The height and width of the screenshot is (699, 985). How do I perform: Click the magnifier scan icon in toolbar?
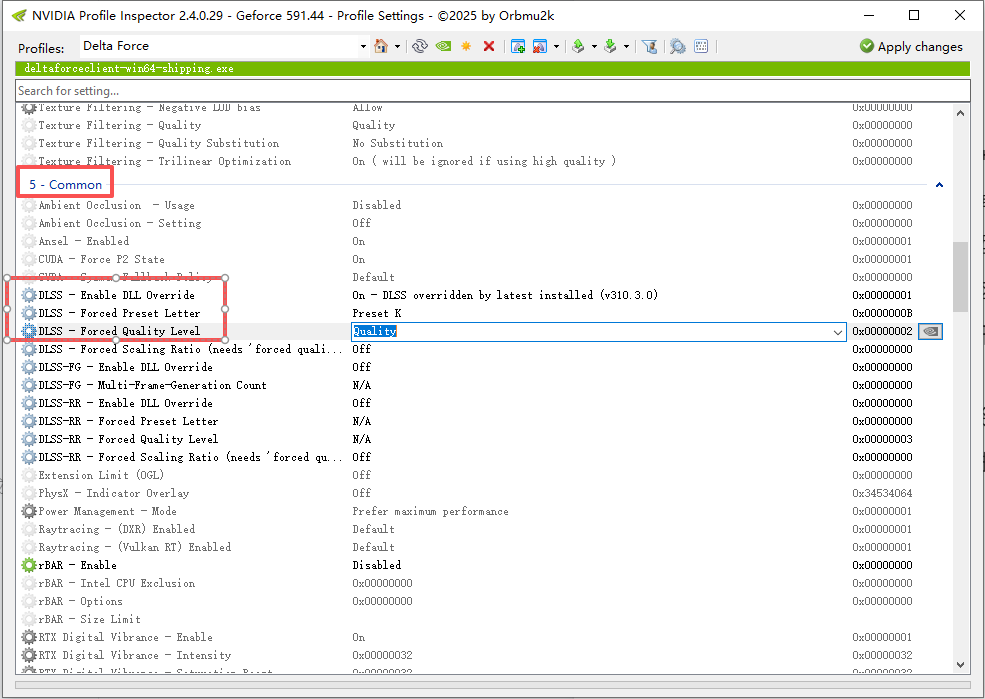tap(678, 46)
